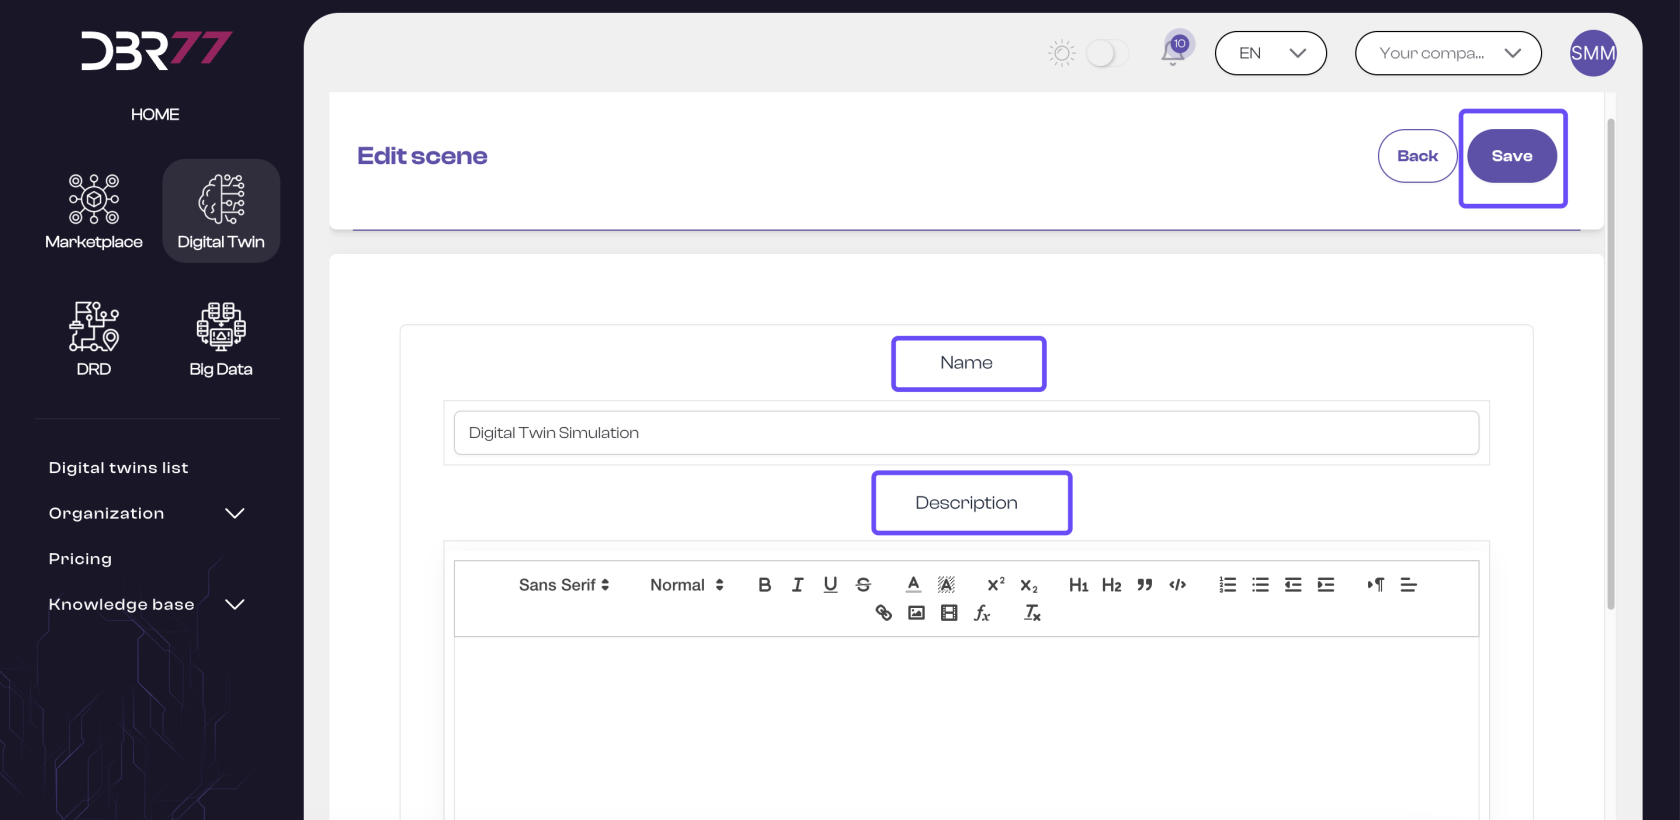Open the EN language dropdown
Screen dimensions: 1680x820
pos(1271,53)
